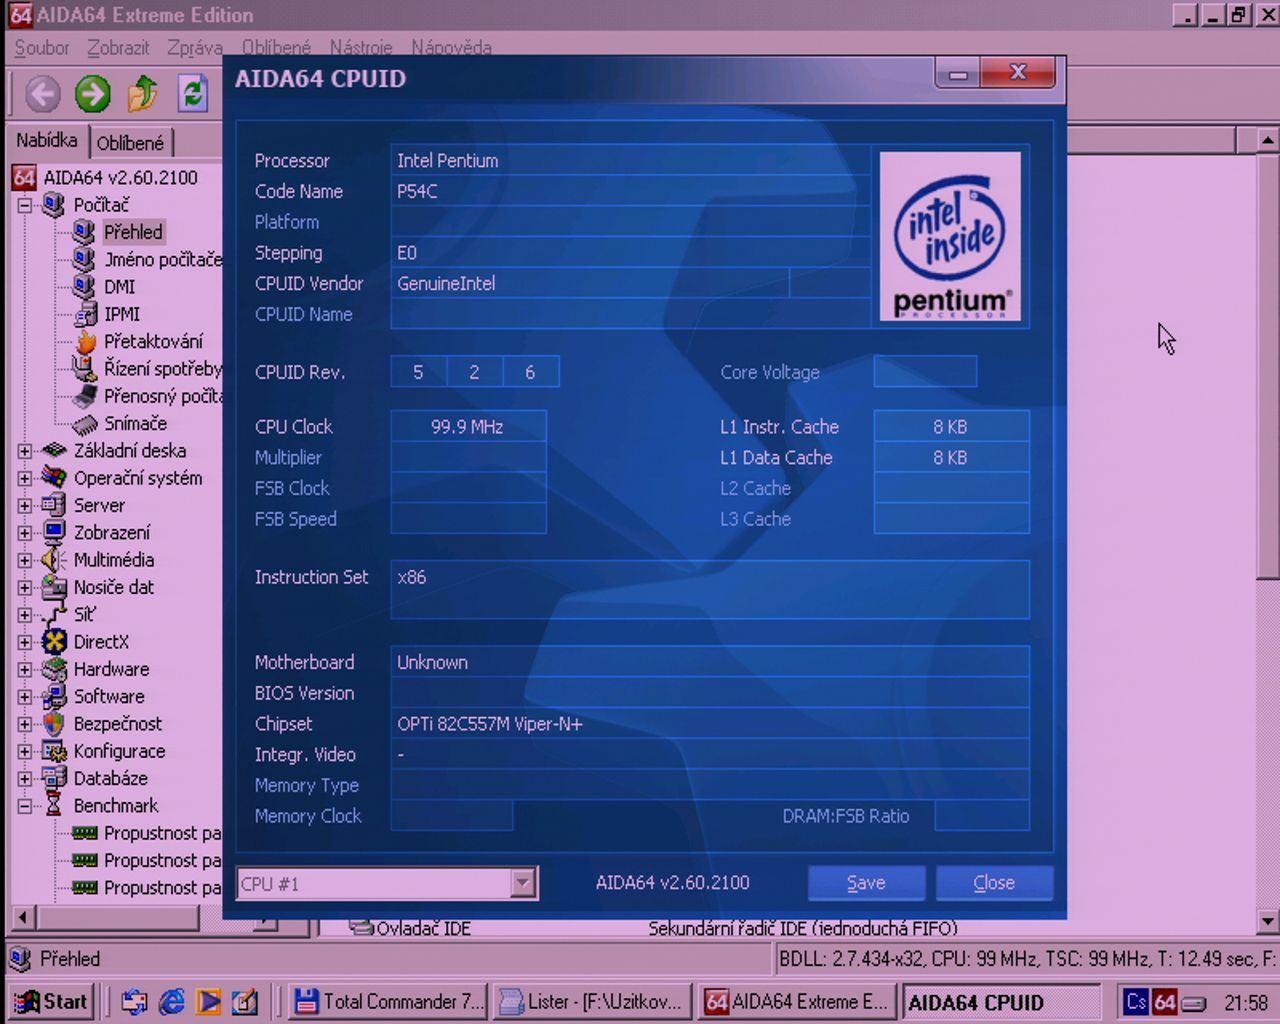Select Snímače sensor icon
The height and width of the screenshot is (1024, 1280).
(x=85, y=424)
